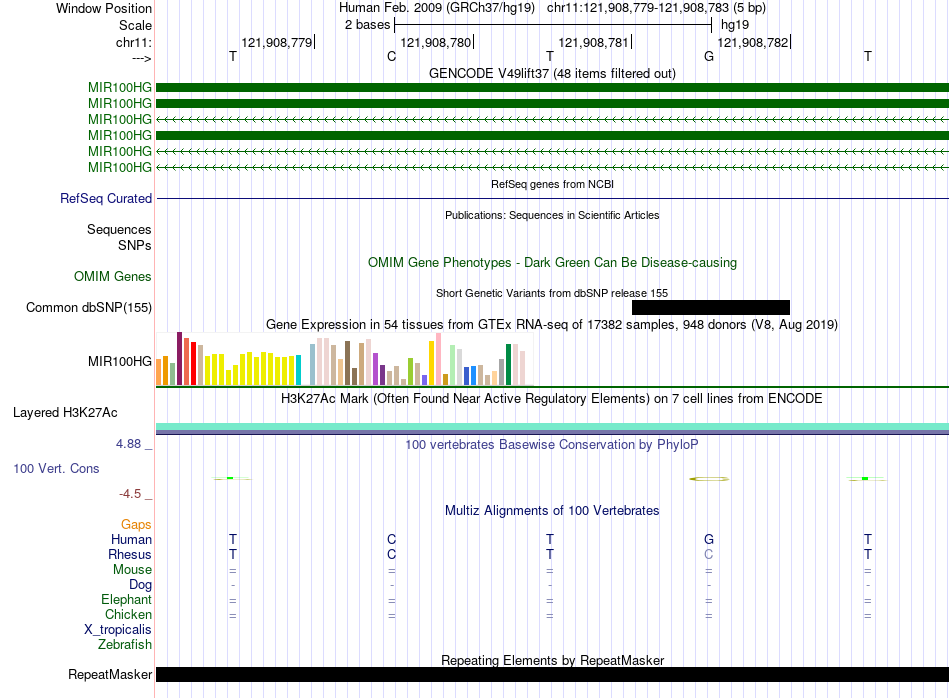Click the Dog species label
This screenshot has height=698, width=950.
click(x=141, y=585)
